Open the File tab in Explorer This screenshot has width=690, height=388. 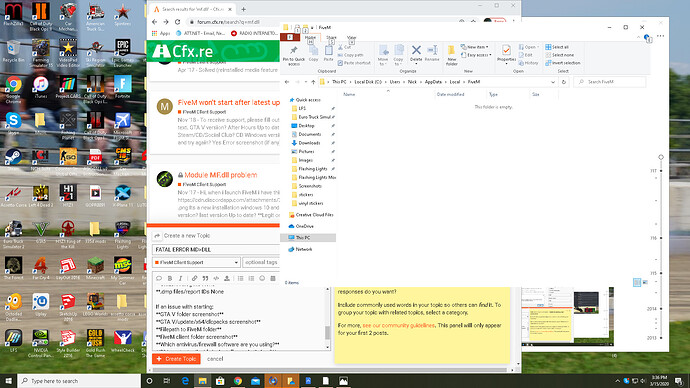pos(290,37)
